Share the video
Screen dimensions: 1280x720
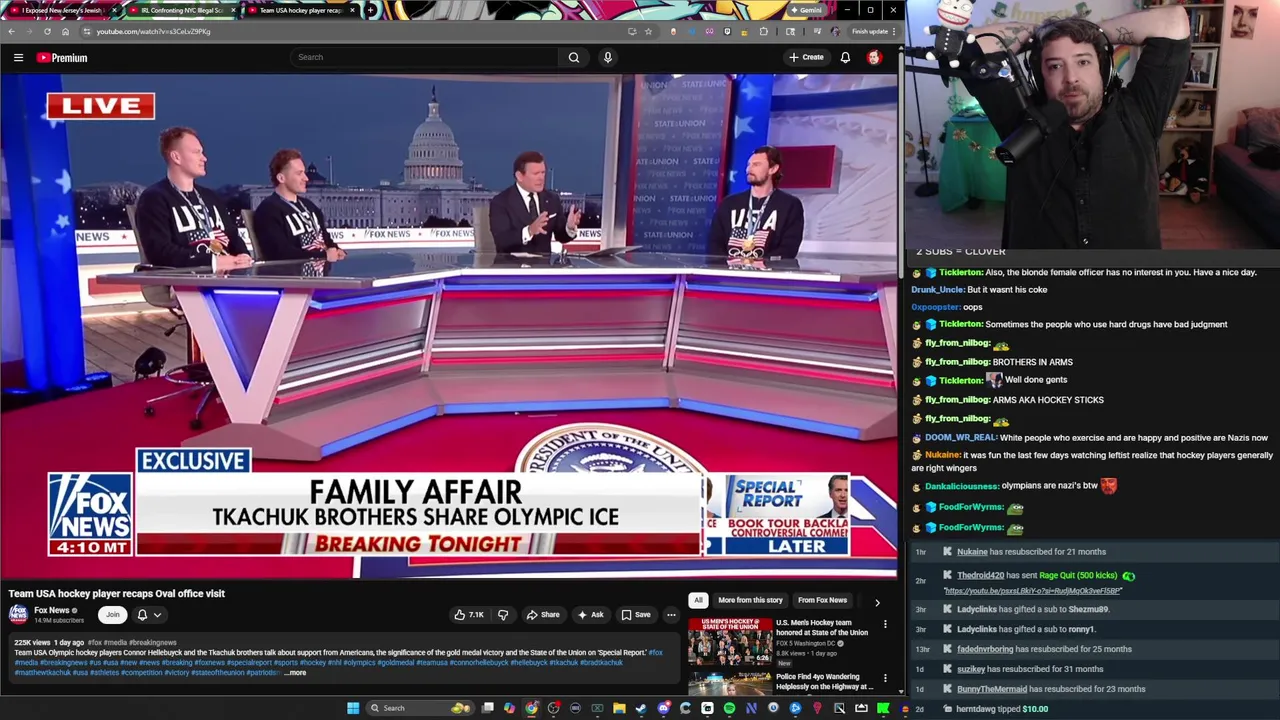[x=543, y=615]
